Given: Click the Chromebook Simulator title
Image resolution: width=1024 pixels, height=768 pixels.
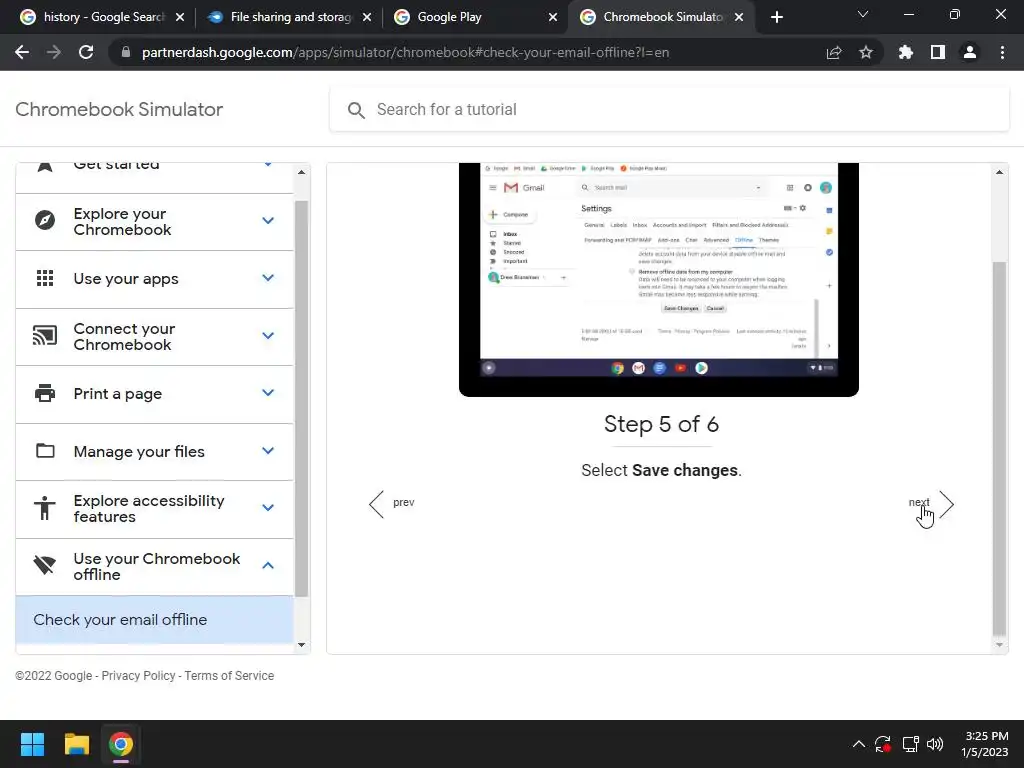Looking at the screenshot, I should 119,110.
